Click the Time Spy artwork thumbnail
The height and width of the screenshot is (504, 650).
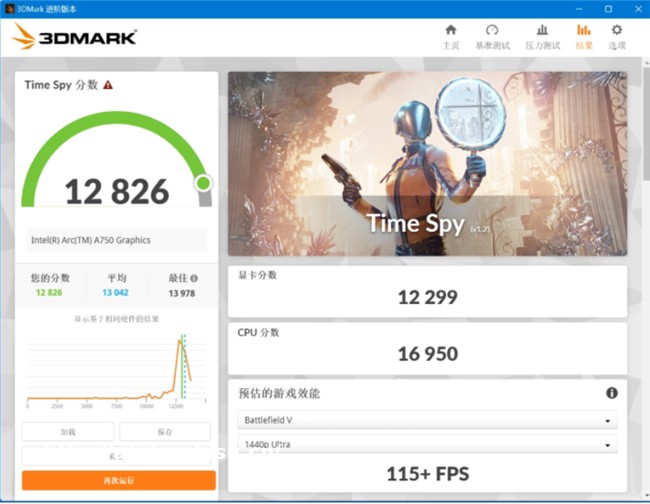tap(427, 164)
